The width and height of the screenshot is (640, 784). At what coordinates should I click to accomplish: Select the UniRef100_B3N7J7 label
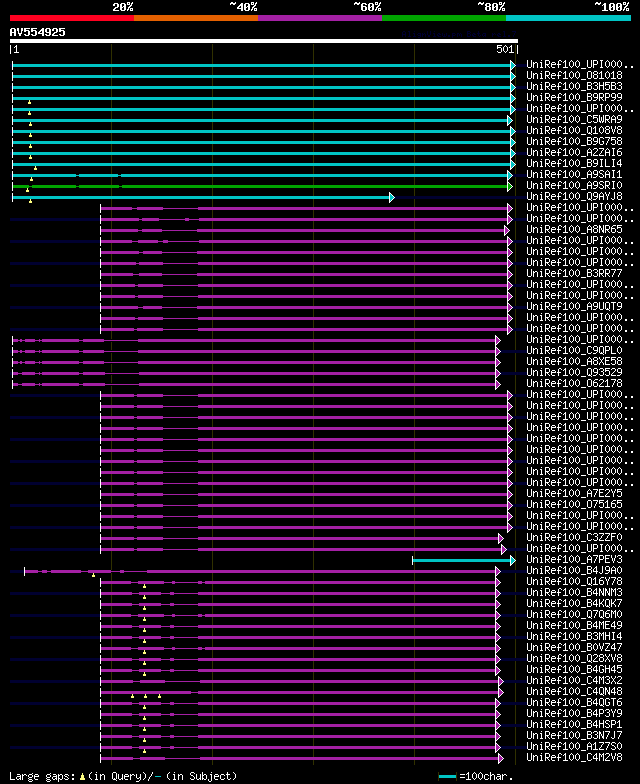(574, 736)
